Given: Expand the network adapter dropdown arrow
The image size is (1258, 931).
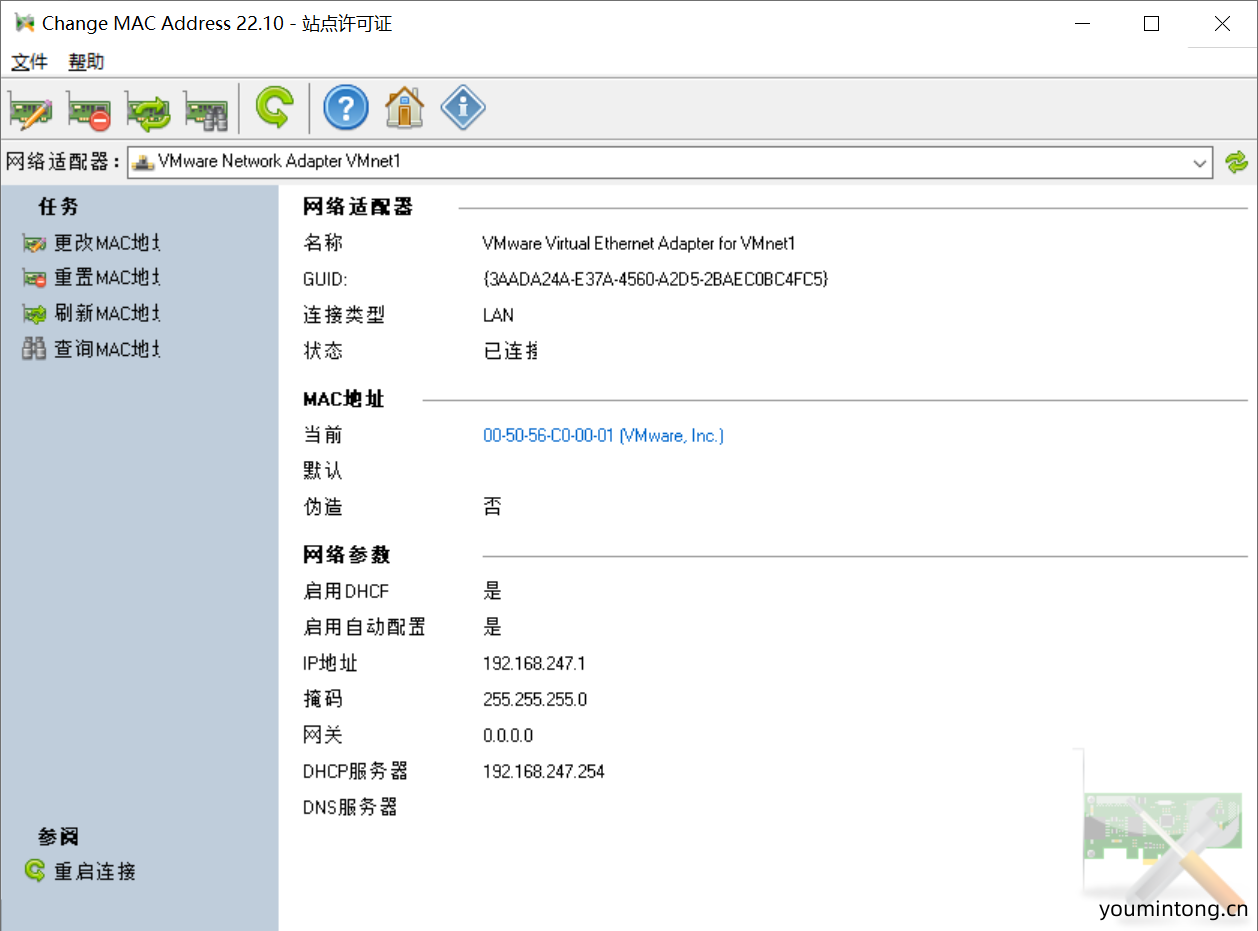Looking at the screenshot, I should point(1200,162).
